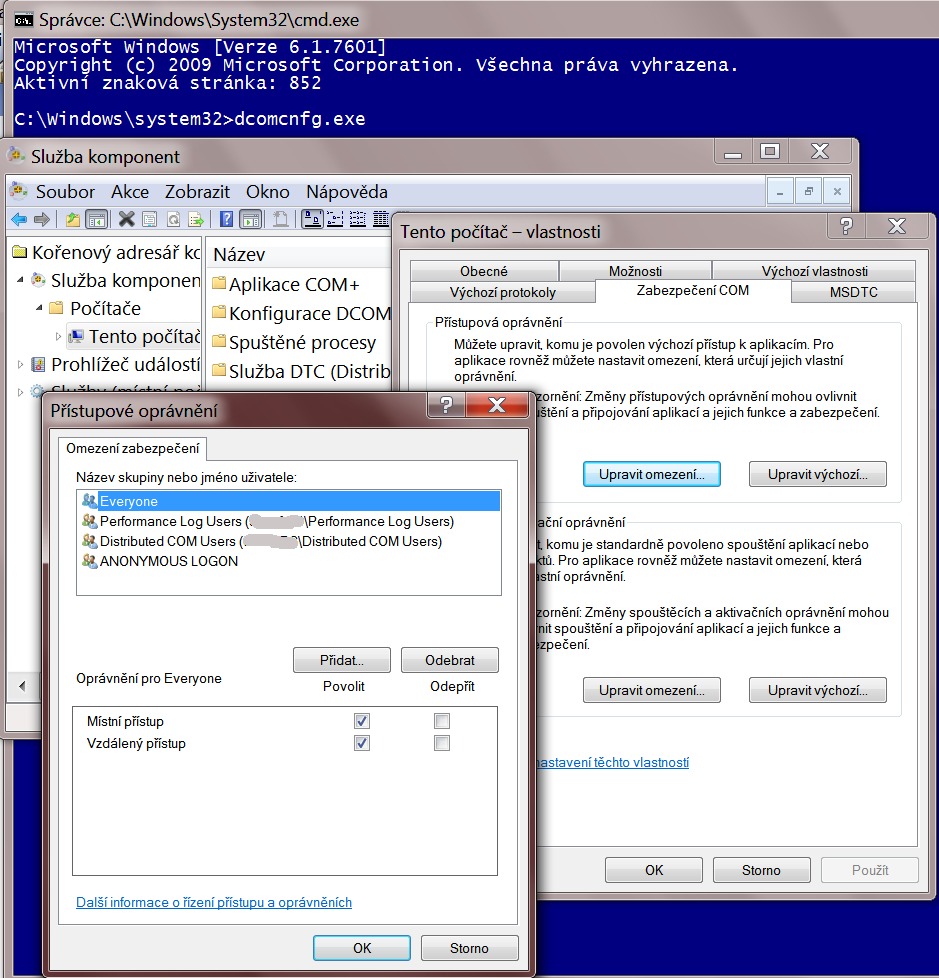Expand the Prohlížeč událostí tree node
The image size is (939, 978).
[21, 364]
